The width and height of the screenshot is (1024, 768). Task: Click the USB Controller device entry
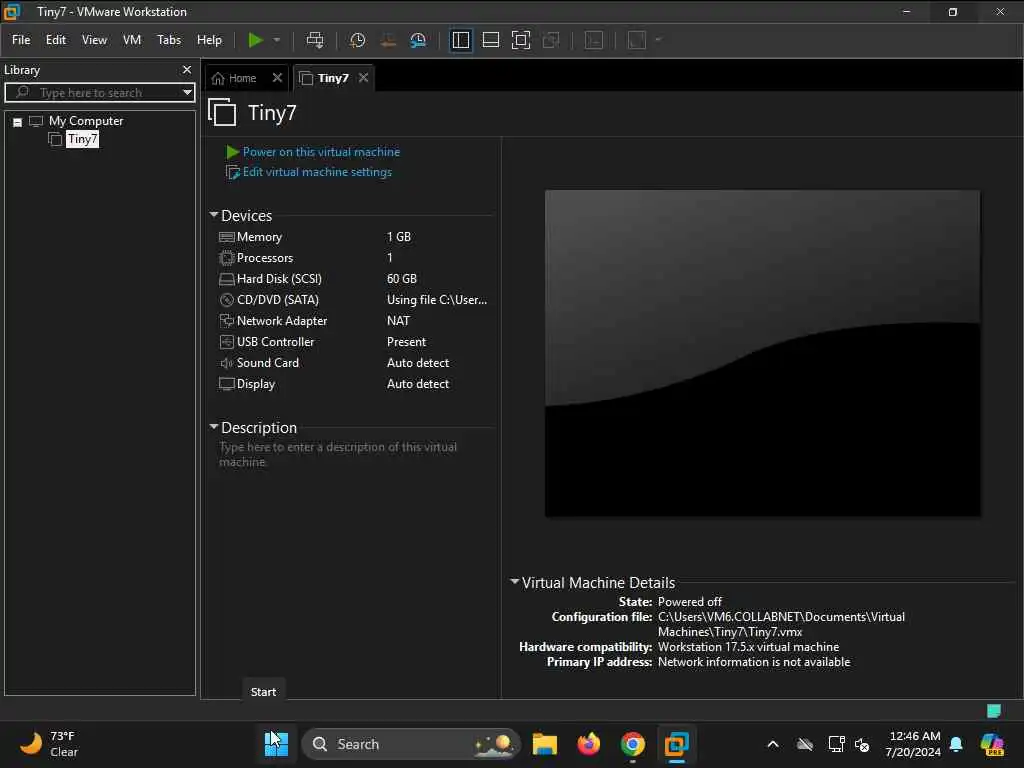[x=275, y=342]
